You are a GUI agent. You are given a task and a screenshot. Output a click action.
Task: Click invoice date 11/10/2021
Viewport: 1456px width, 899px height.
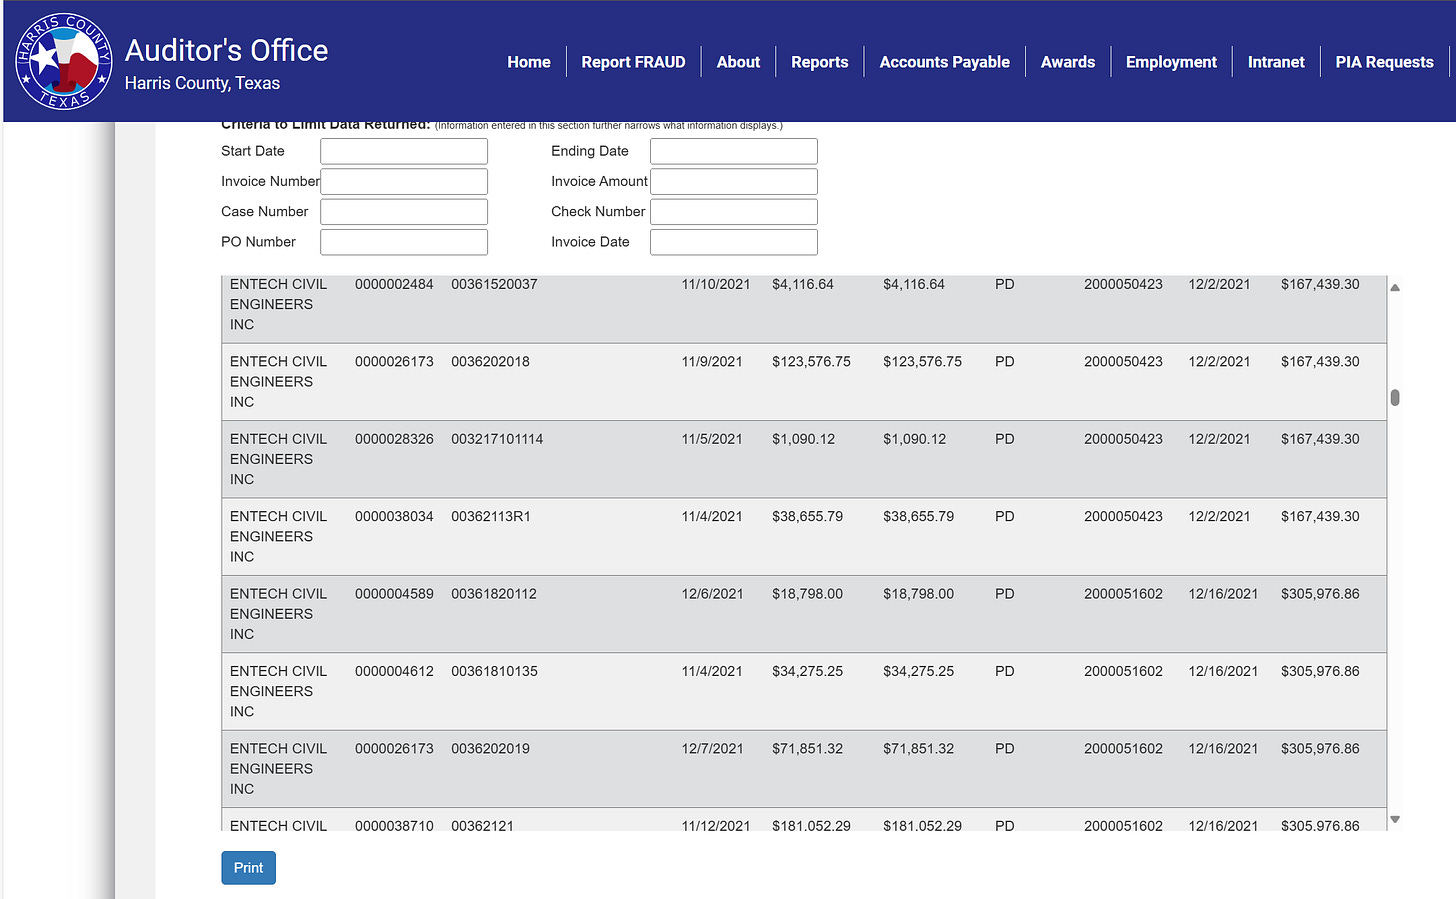coord(716,284)
